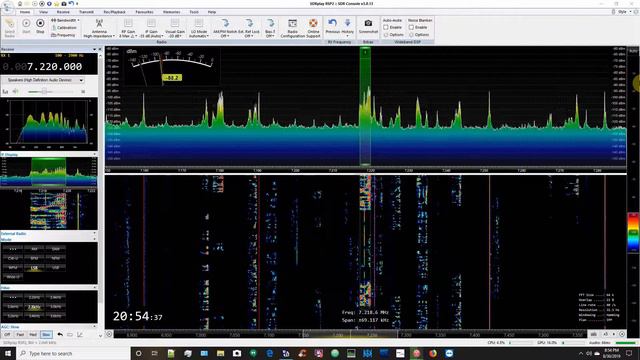640x360 pixels.
Task: Open Online Support
Action: (313, 28)
